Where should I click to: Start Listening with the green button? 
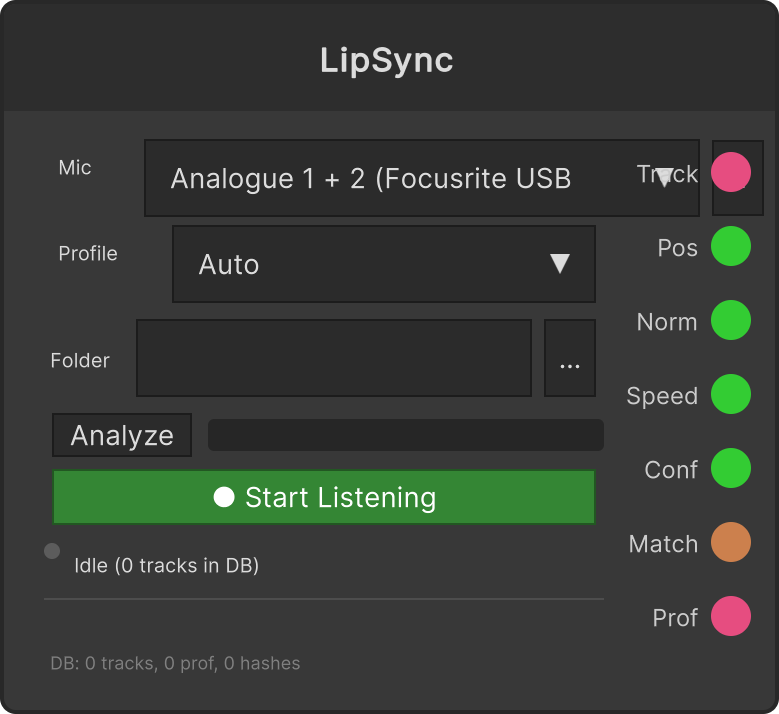[324, 497]
